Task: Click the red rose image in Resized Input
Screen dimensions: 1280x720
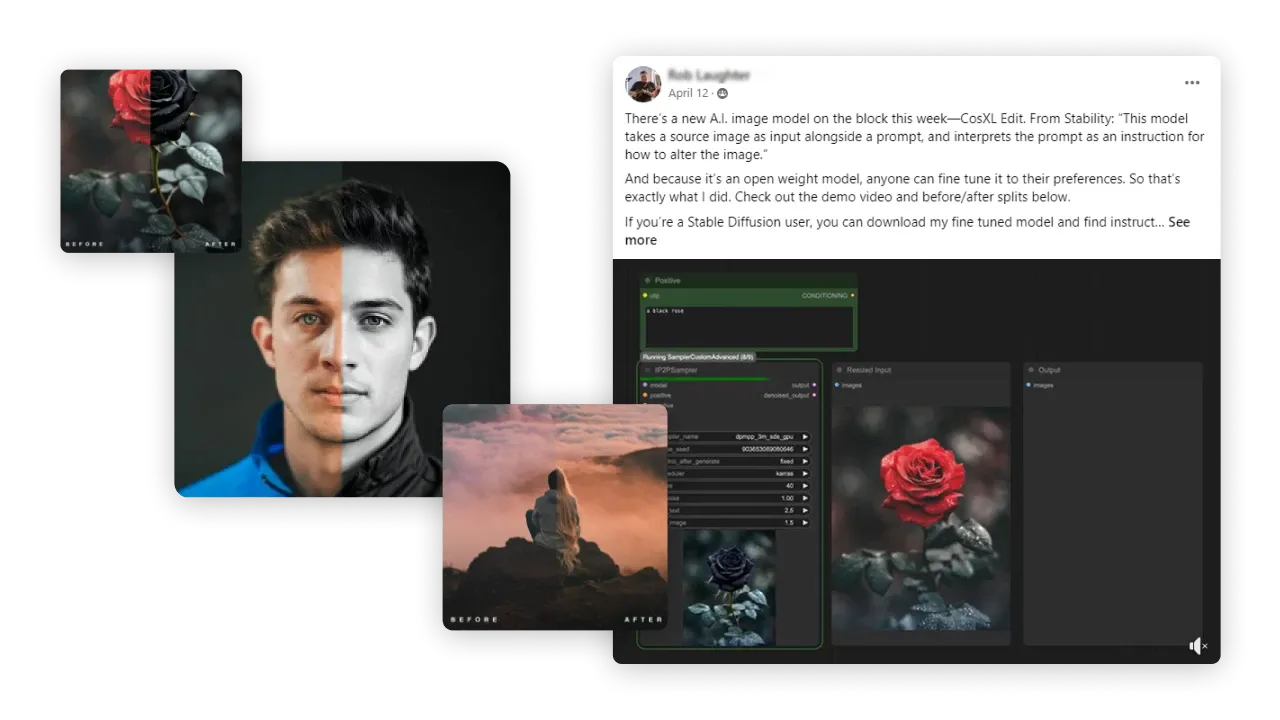Action: point(920,518)
